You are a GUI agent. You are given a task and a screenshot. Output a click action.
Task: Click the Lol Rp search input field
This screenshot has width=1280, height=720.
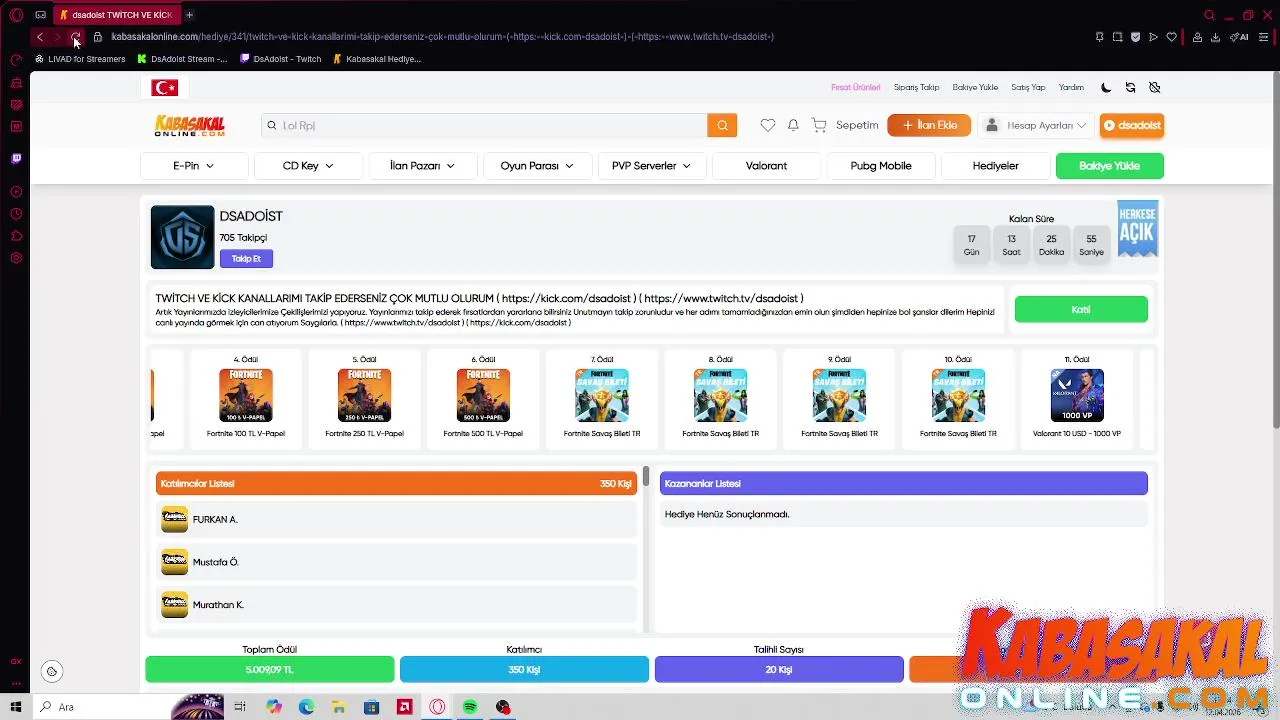coord(485,125)
